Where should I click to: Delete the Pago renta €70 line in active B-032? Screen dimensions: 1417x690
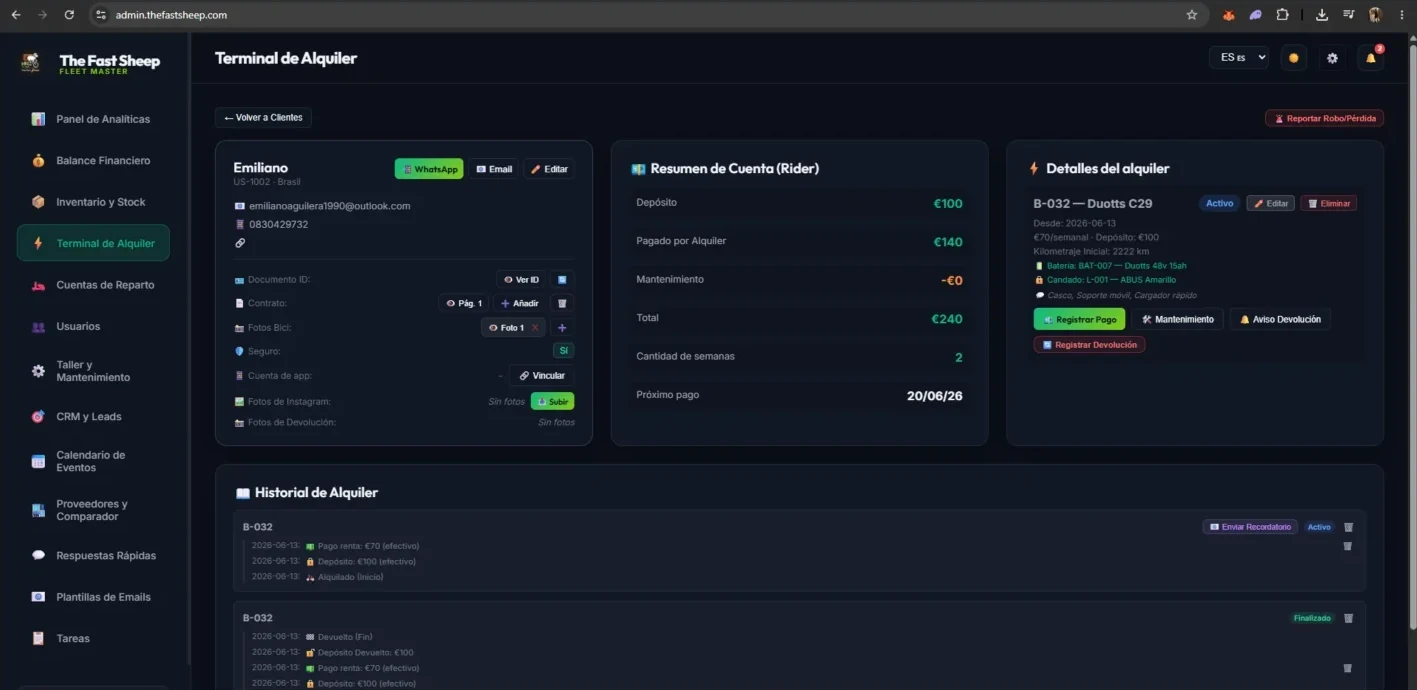coord(1347,546)
